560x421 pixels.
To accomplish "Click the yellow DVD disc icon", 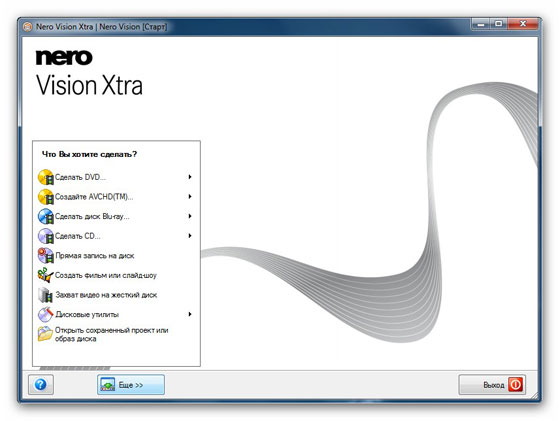I will pyautogui.click(x=46, y=177).
